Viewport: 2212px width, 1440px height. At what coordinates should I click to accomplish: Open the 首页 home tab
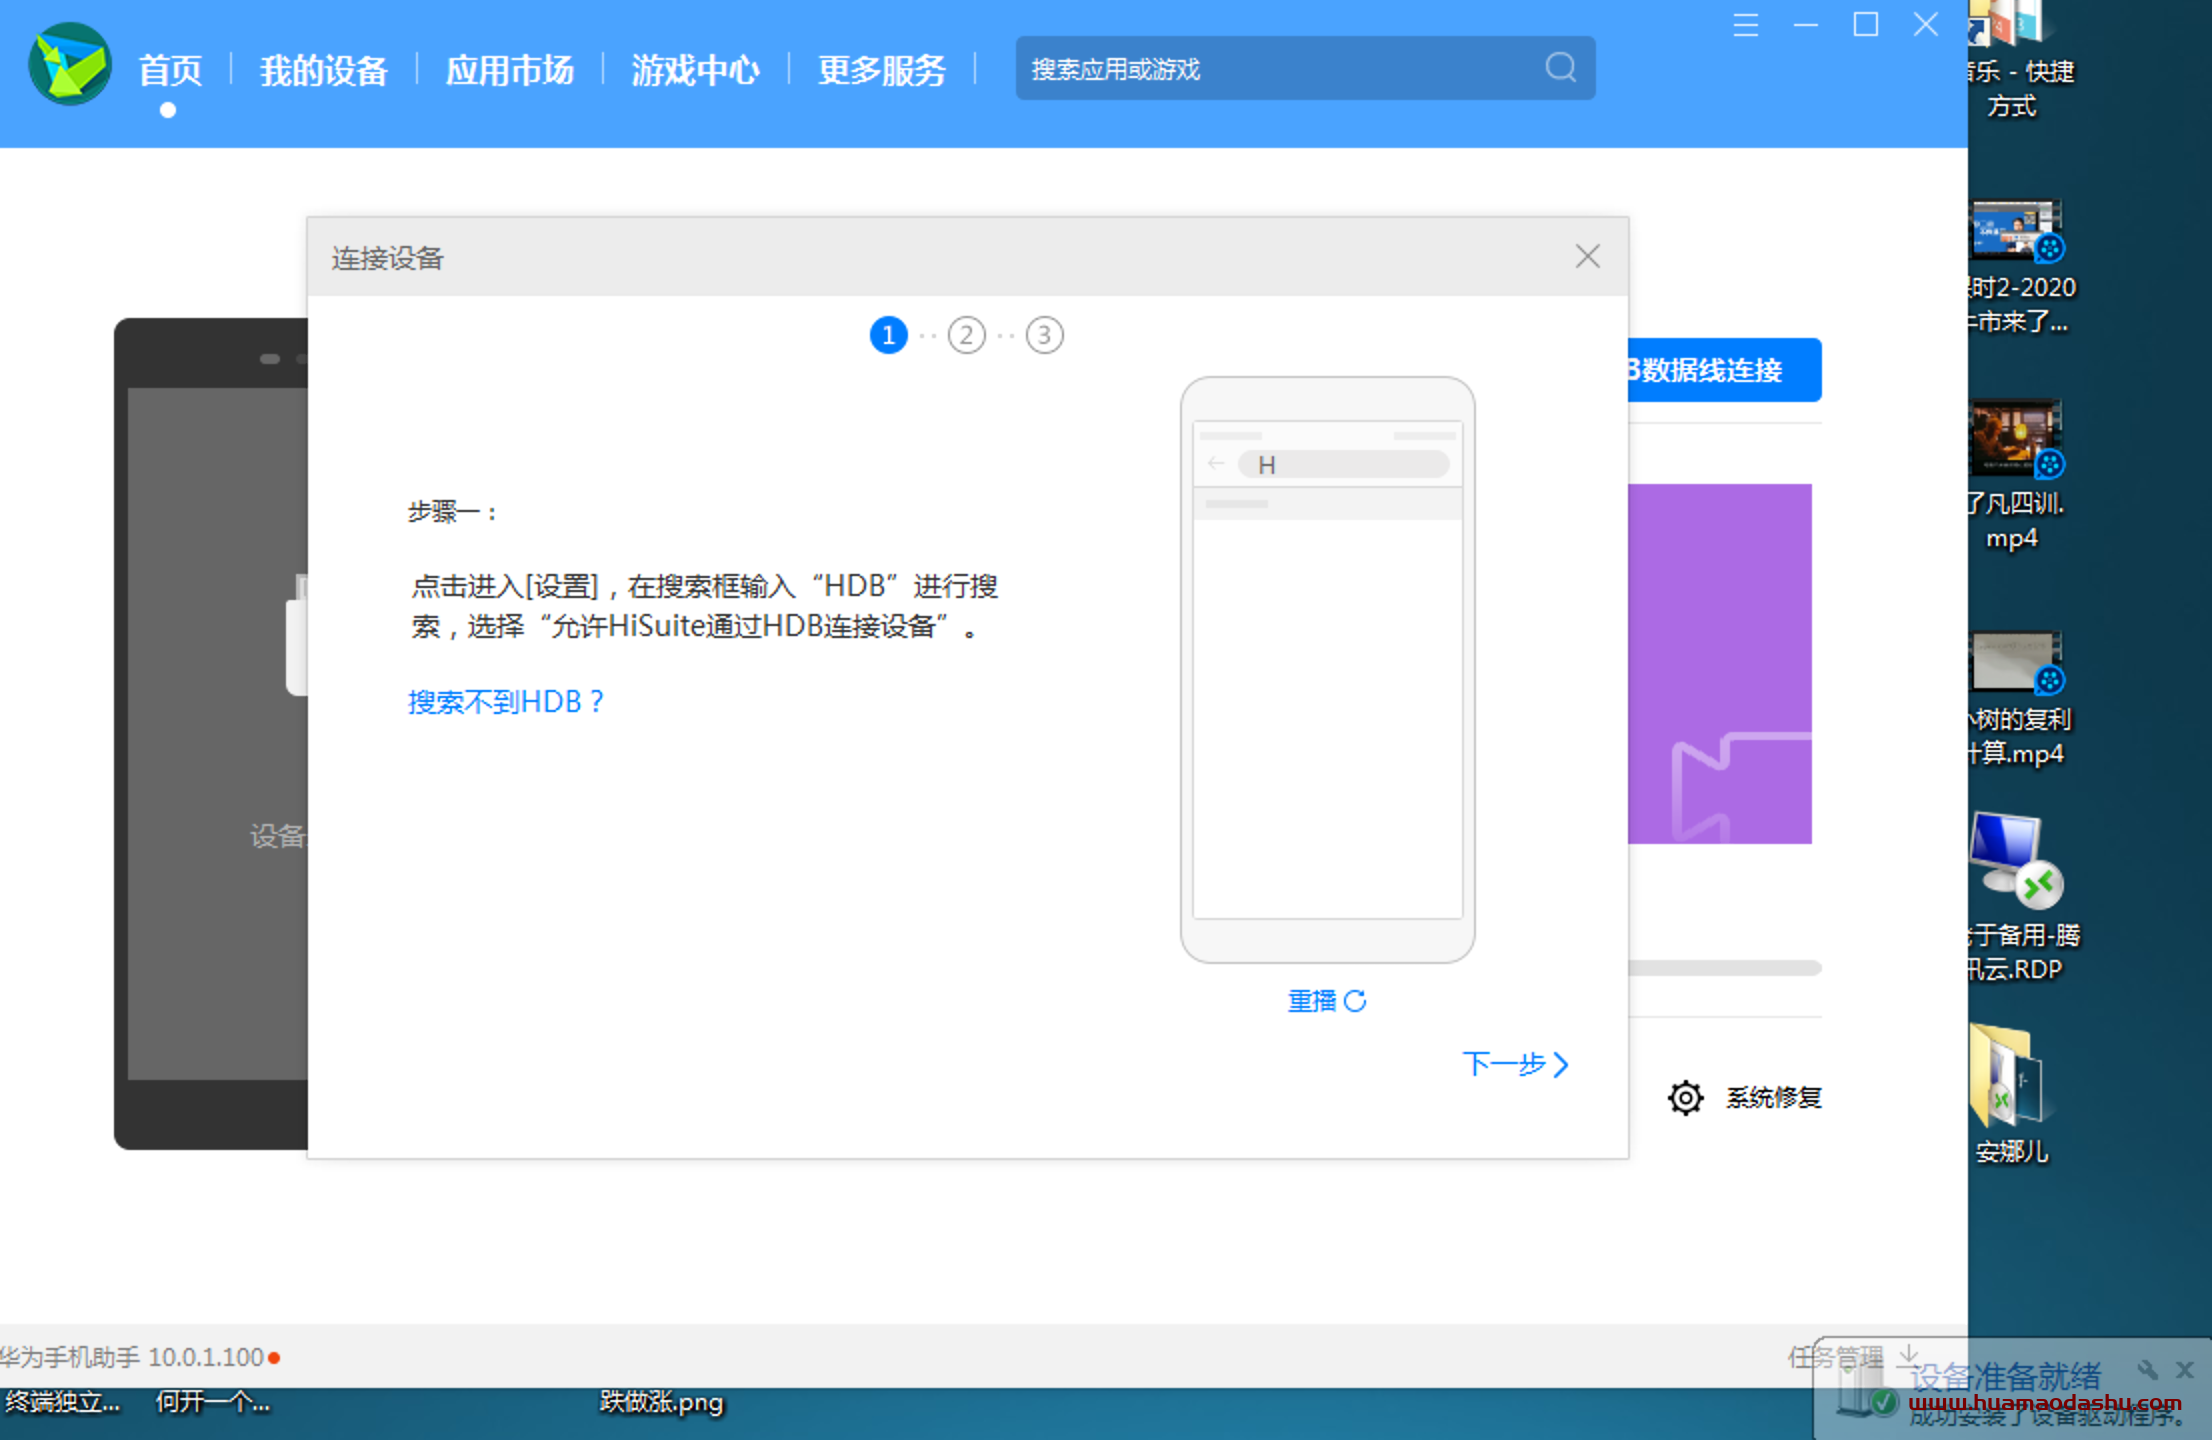coord(170,70)
